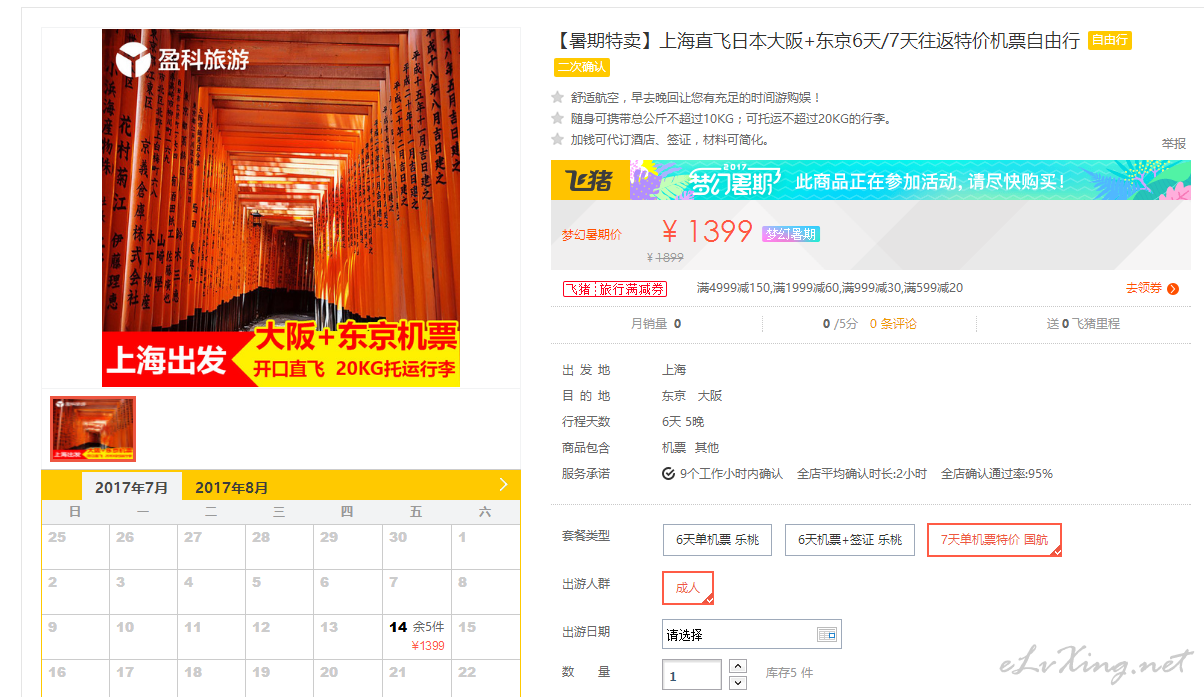Click the 自由行 tag next to the title

point(1110,41)
